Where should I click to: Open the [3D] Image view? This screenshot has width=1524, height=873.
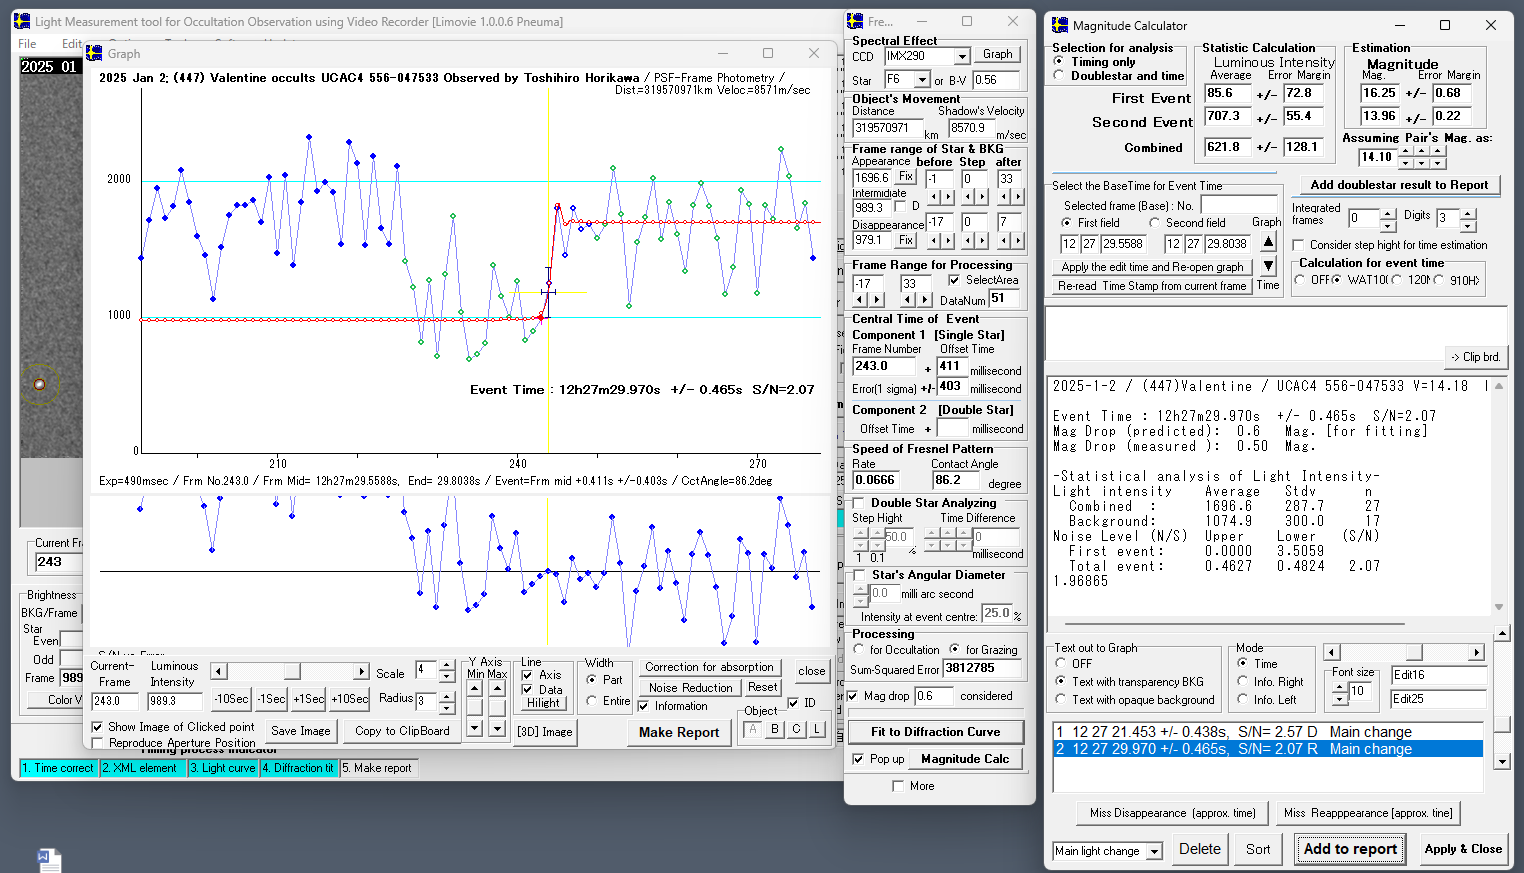coord(545,731)
